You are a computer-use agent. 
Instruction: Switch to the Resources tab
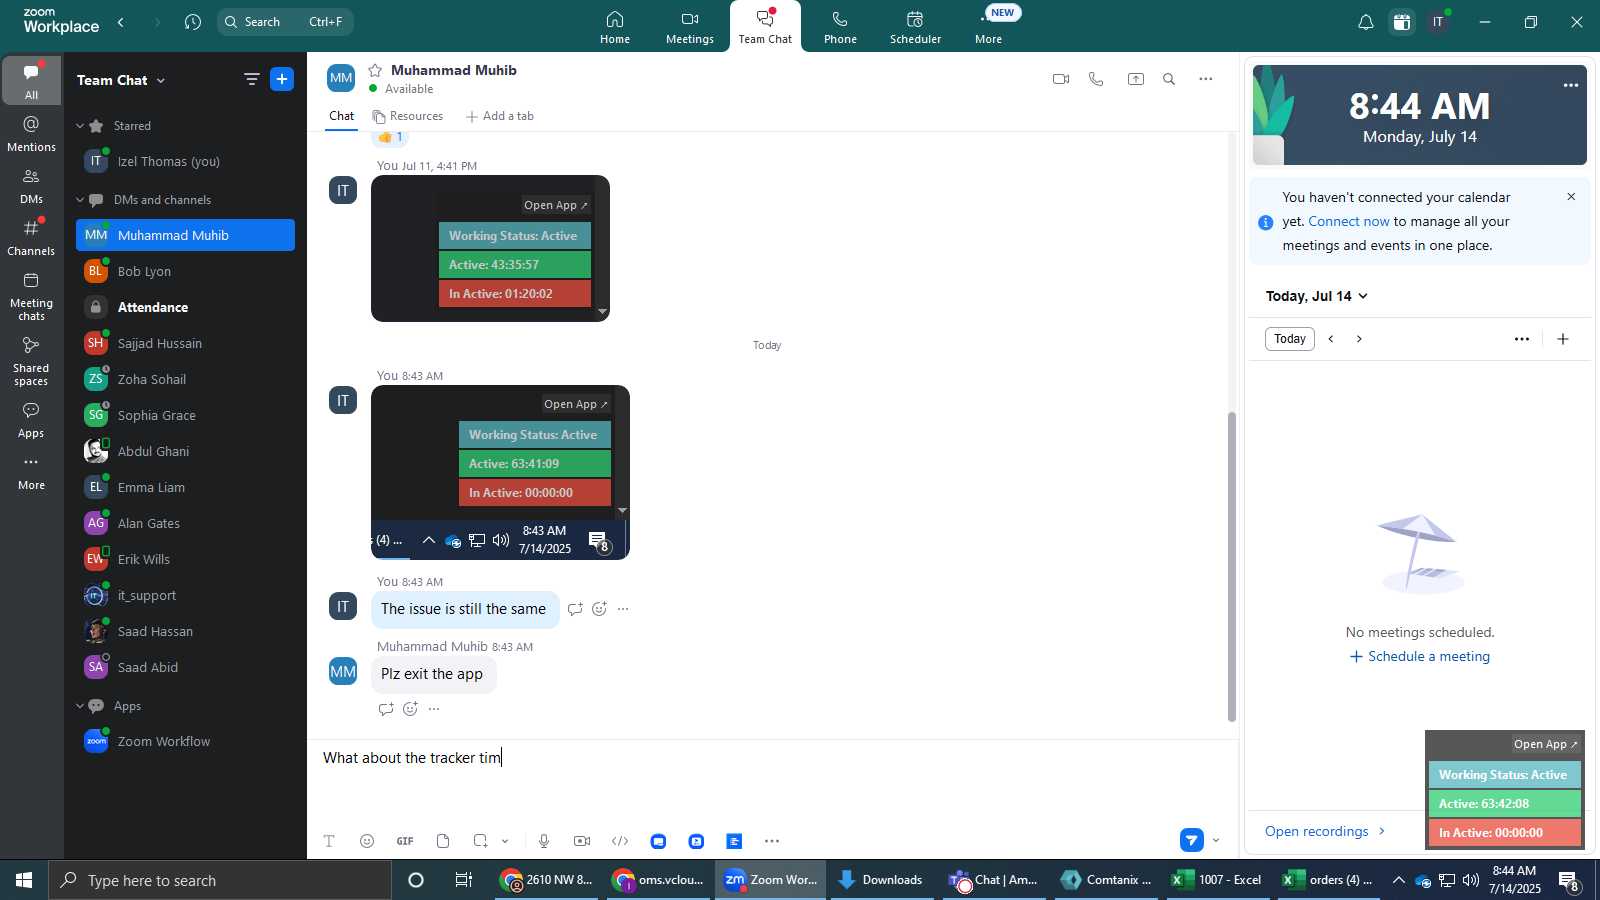click(x=408, y=116)
